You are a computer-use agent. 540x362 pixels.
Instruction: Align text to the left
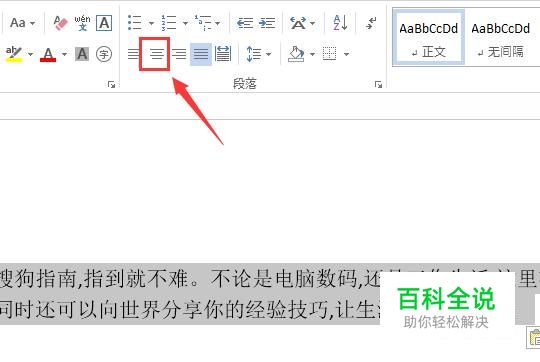pos(134,54)
